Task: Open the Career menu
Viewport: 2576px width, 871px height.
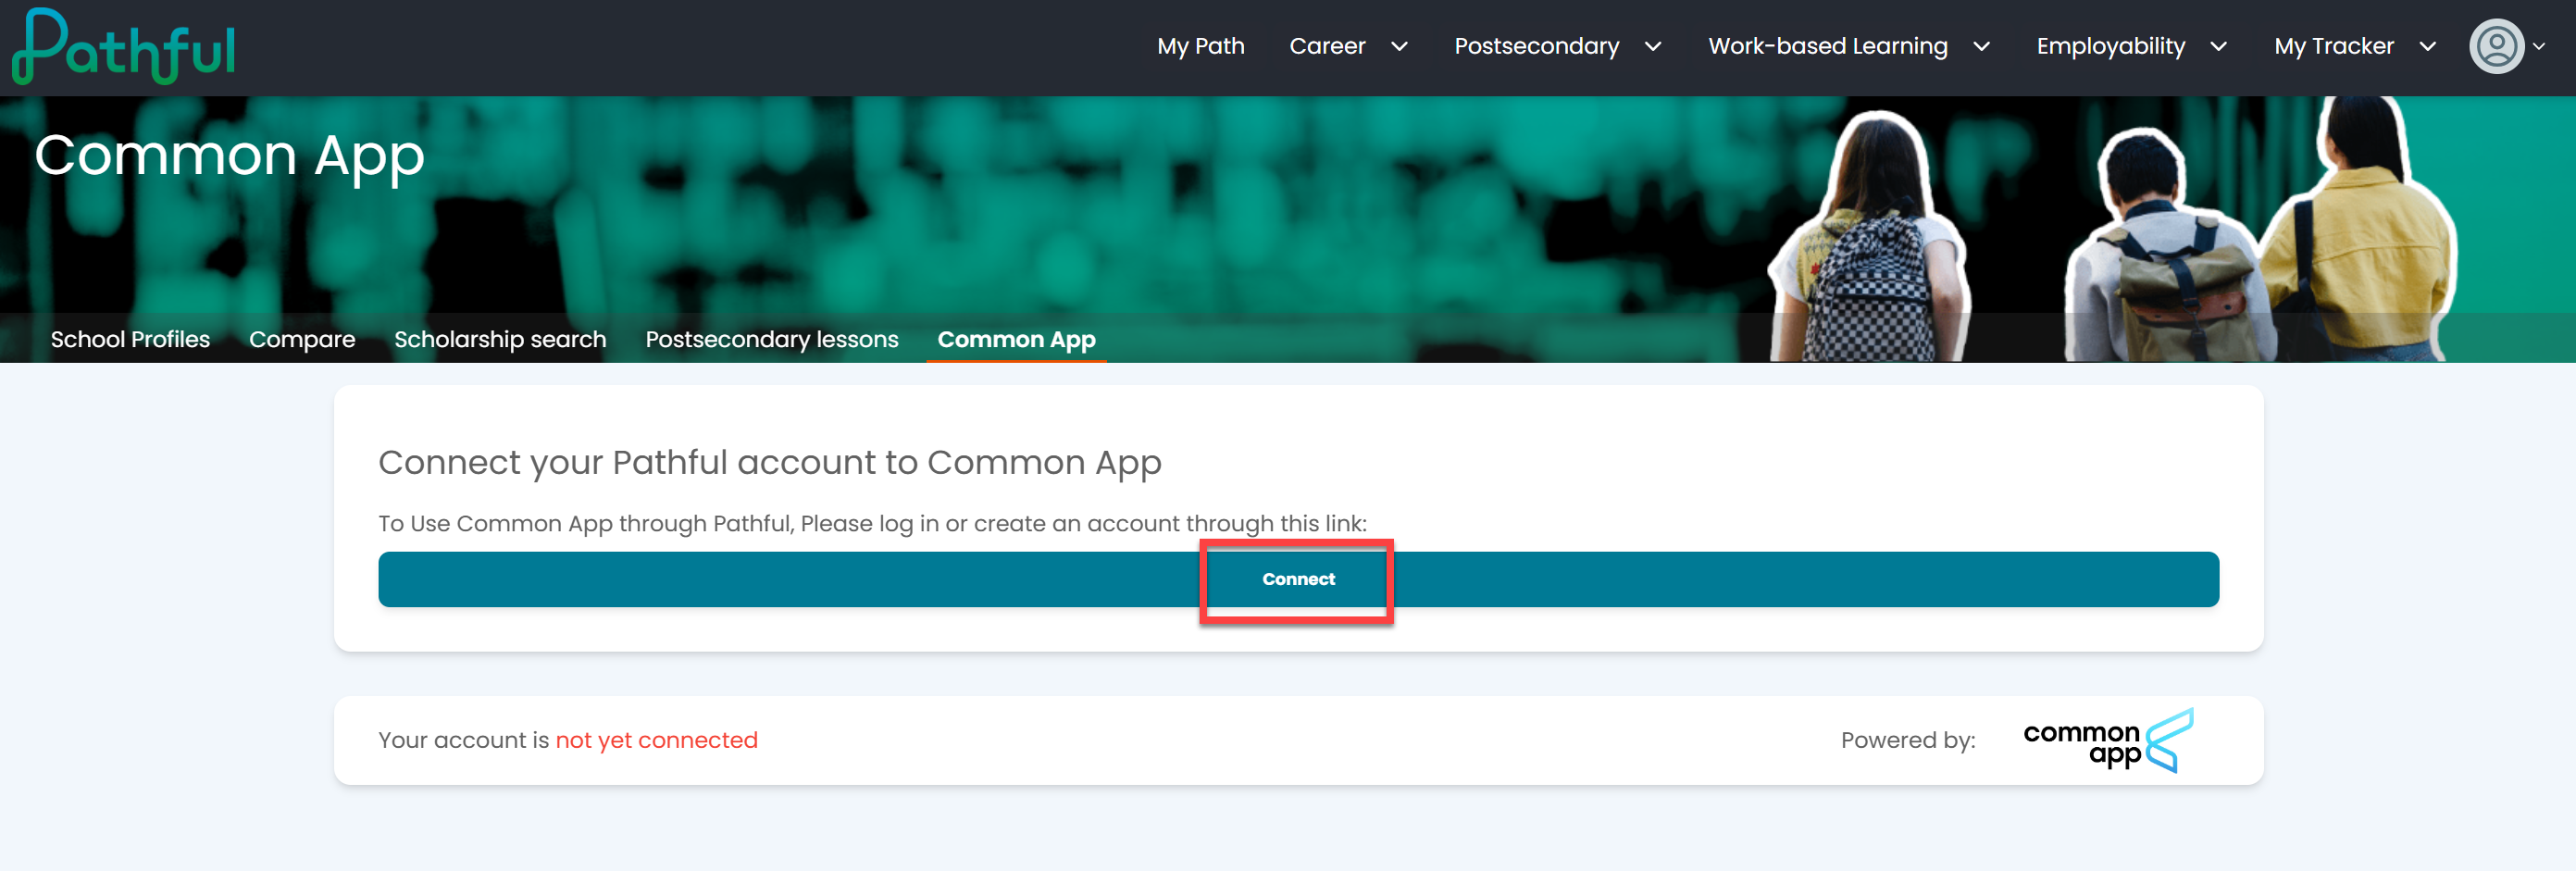Action: point(1327,46)
